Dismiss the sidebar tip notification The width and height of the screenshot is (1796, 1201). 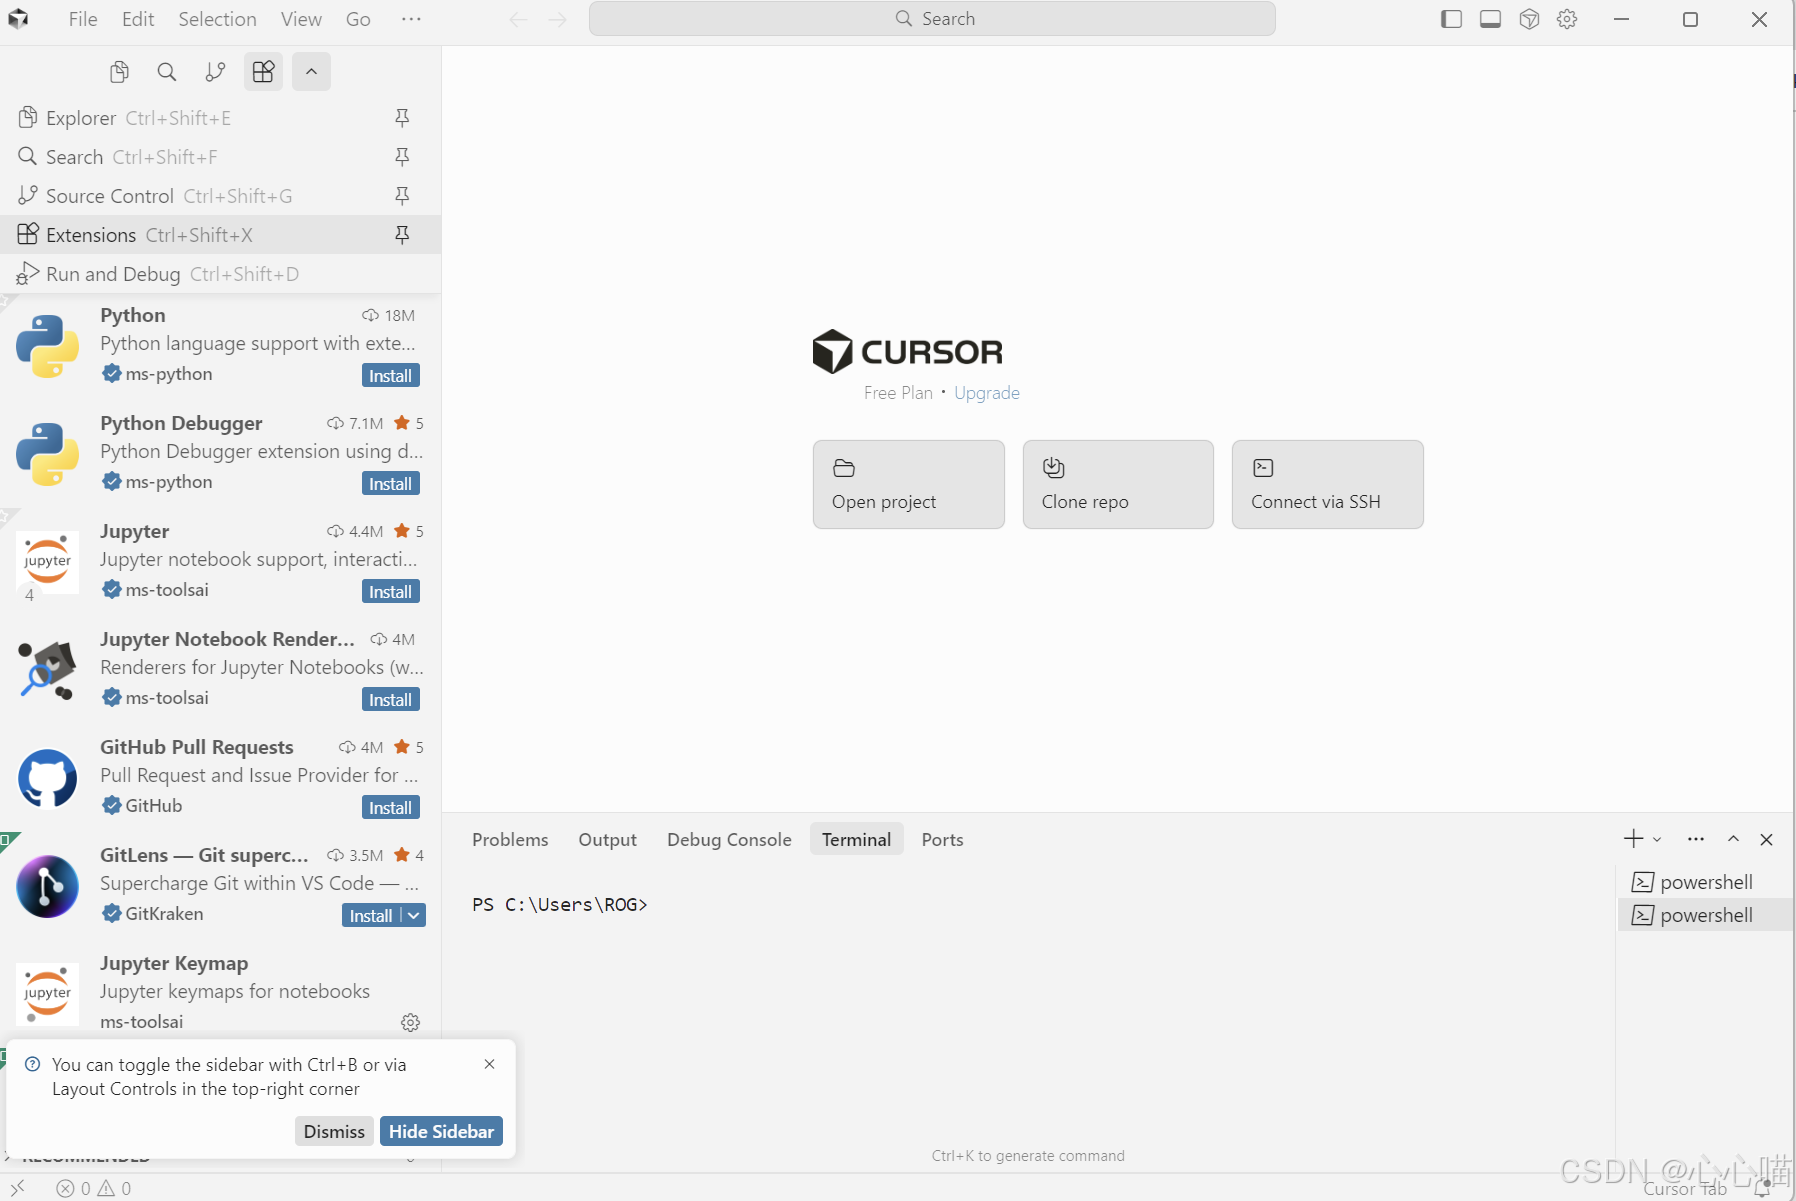coord(334,1132)
